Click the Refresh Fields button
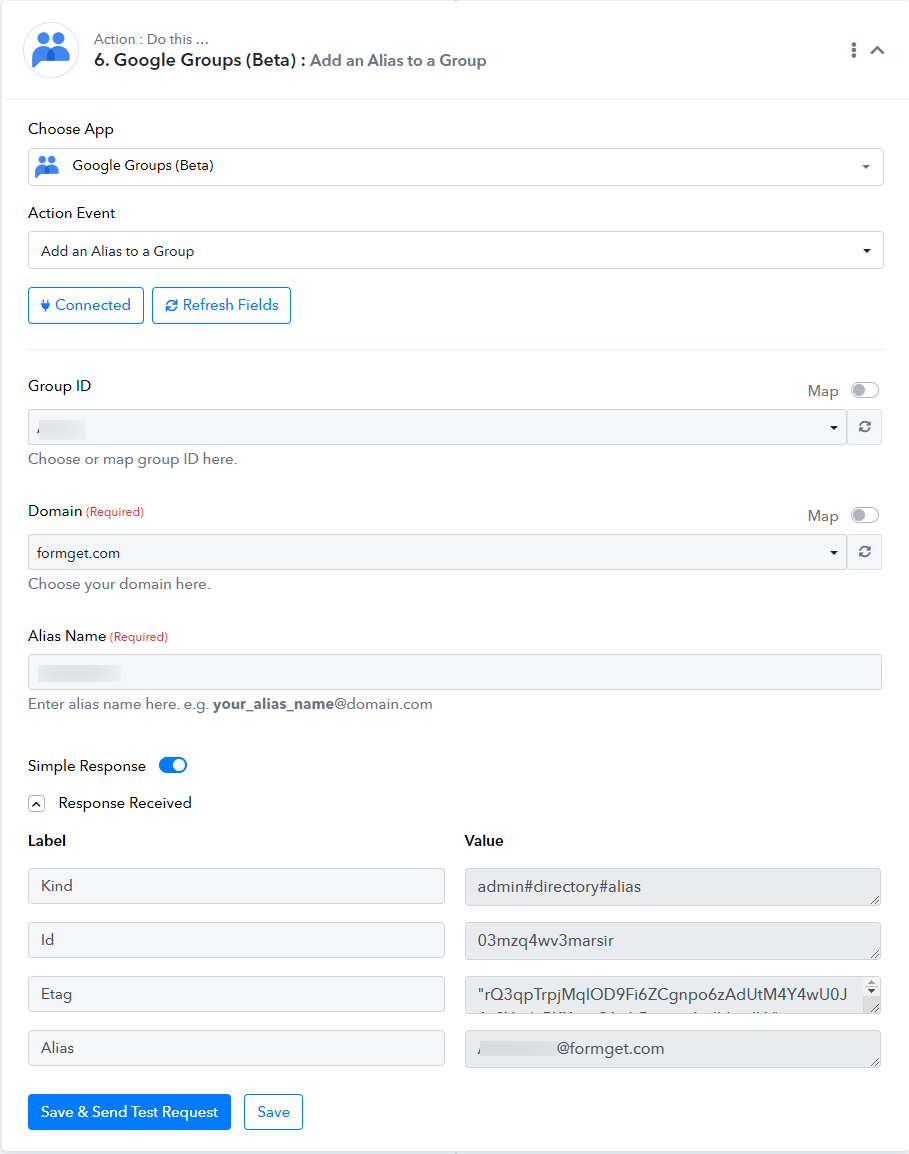This screenshot has width=909, height=1154. click(222, 305)
